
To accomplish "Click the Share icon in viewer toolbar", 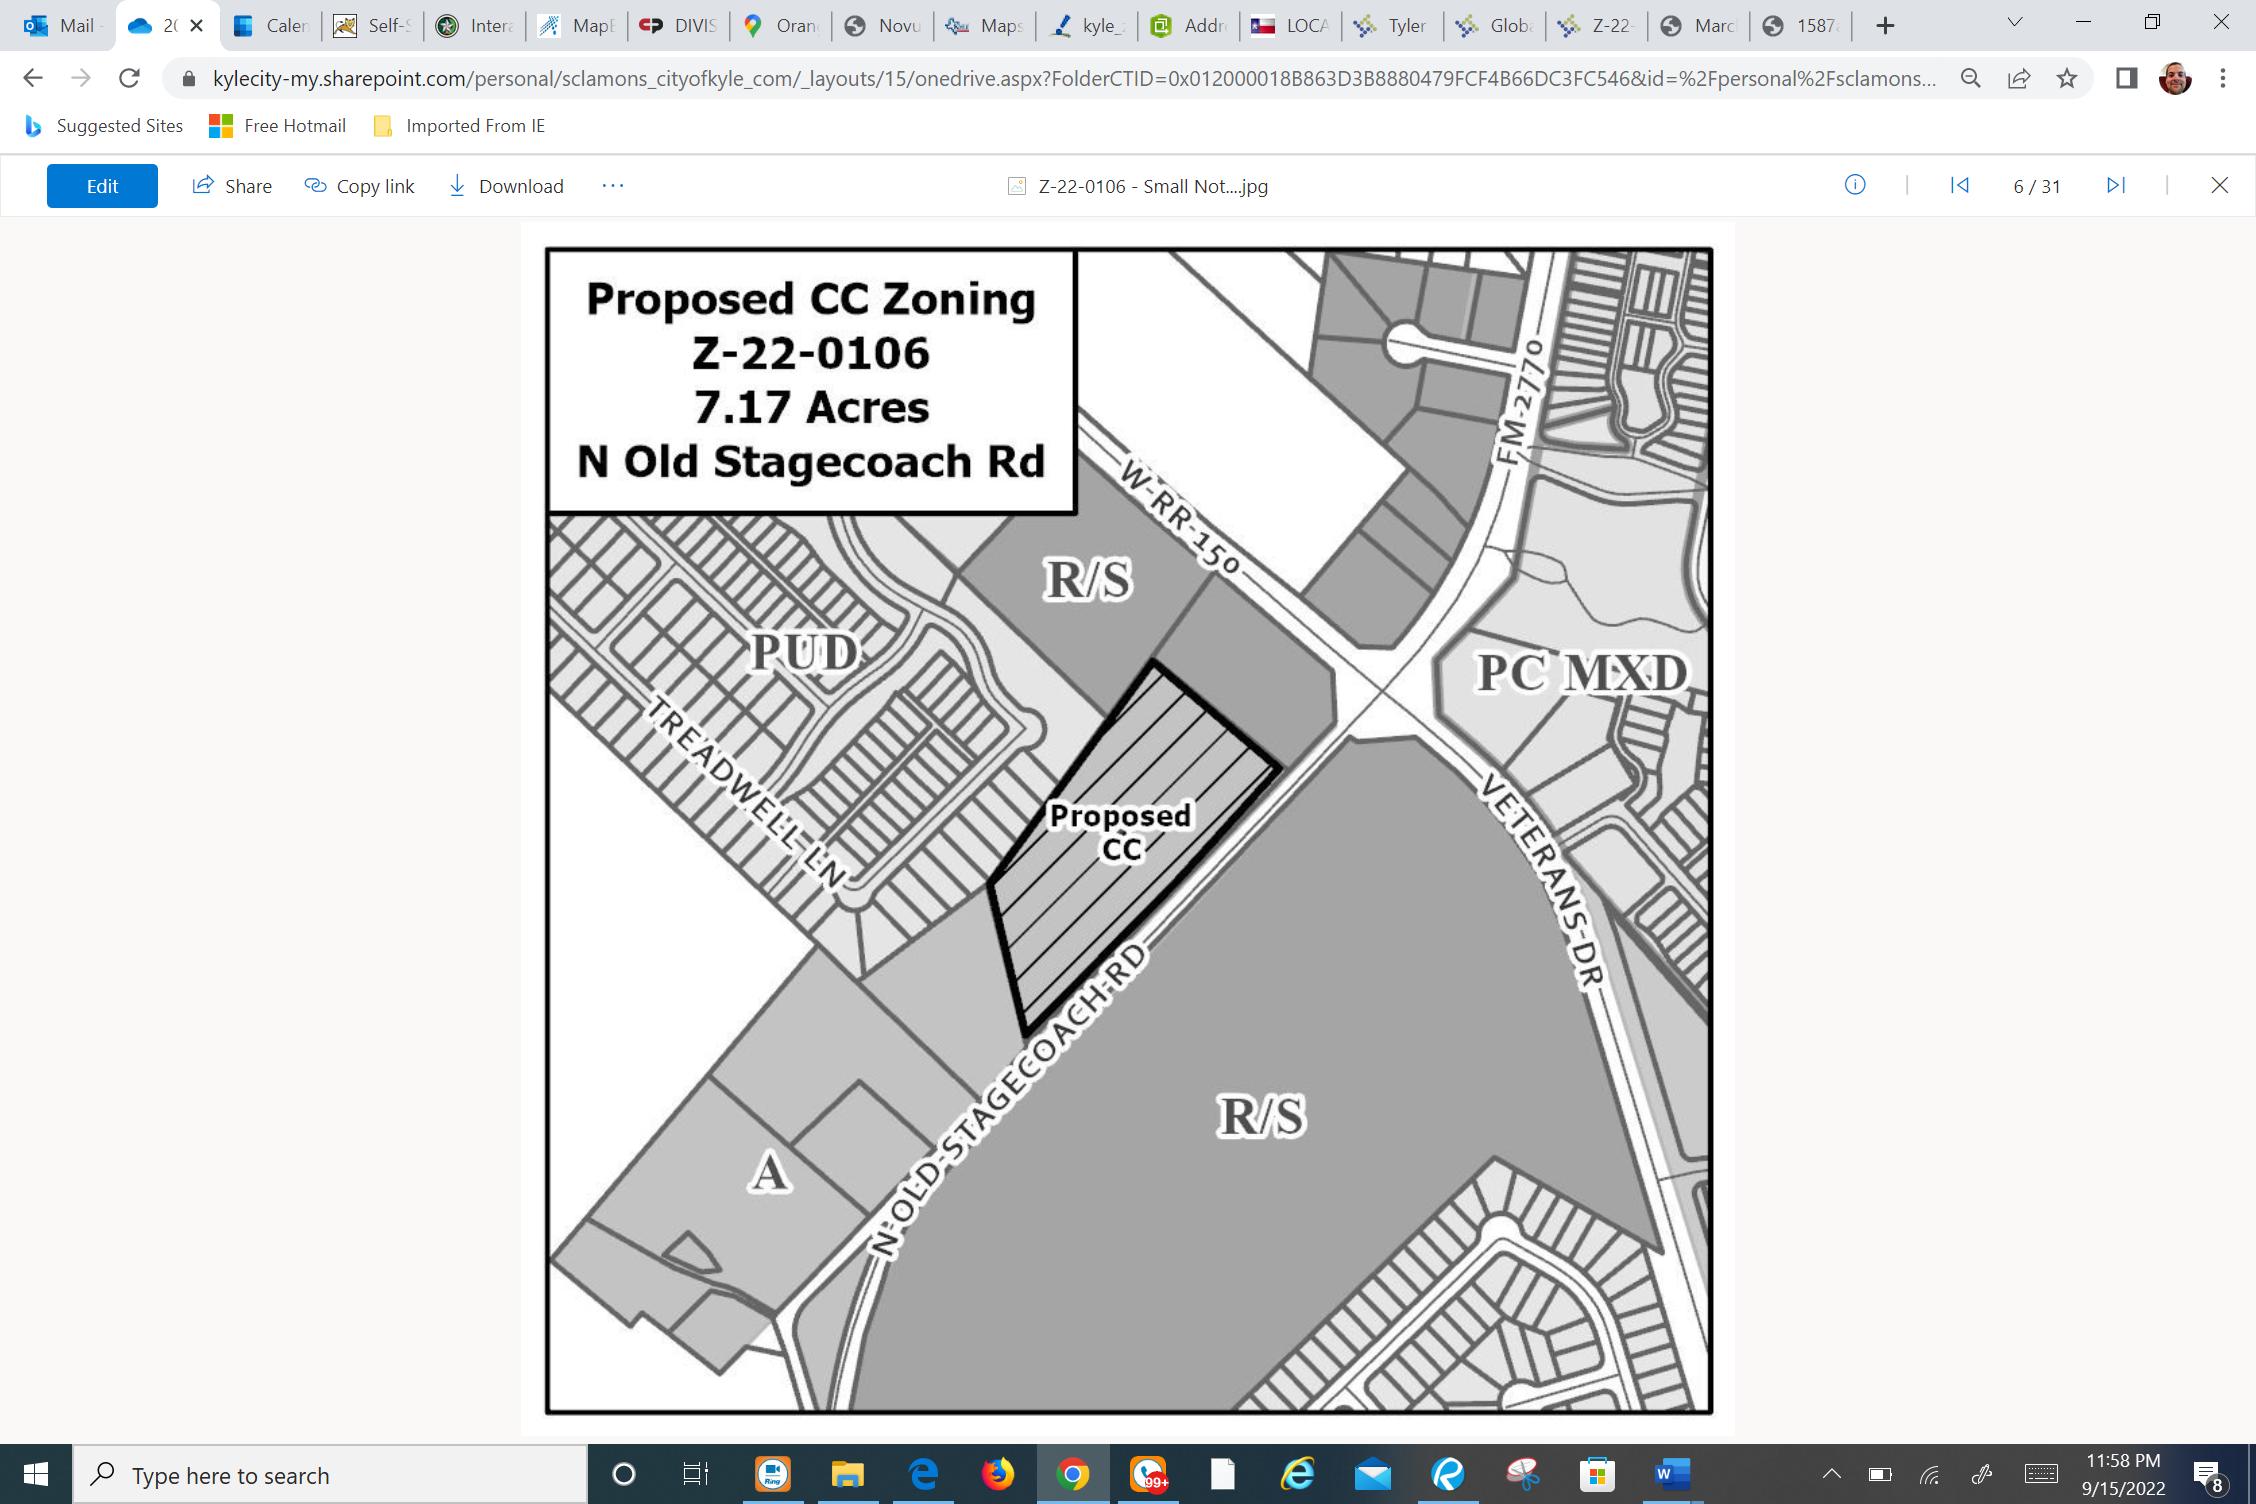I will point(204,185).
